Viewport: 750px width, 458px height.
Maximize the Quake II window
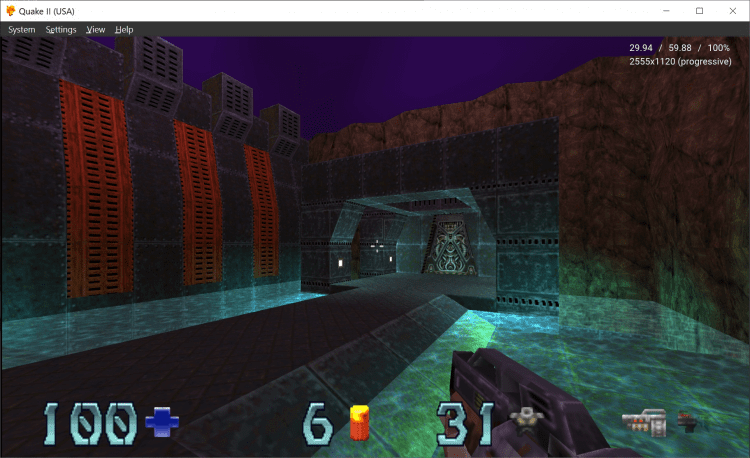click(699, 11)
